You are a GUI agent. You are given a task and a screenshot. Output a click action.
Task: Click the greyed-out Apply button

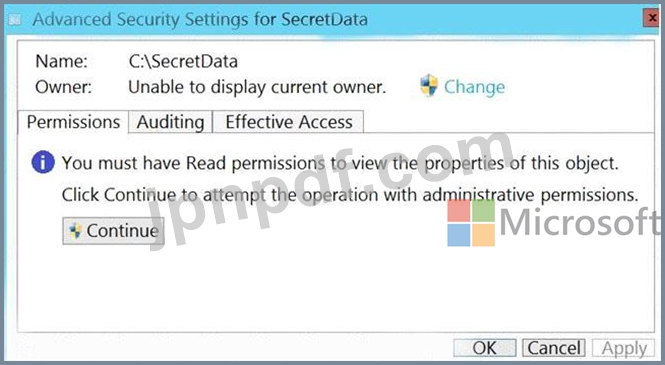tap(623, 348)
